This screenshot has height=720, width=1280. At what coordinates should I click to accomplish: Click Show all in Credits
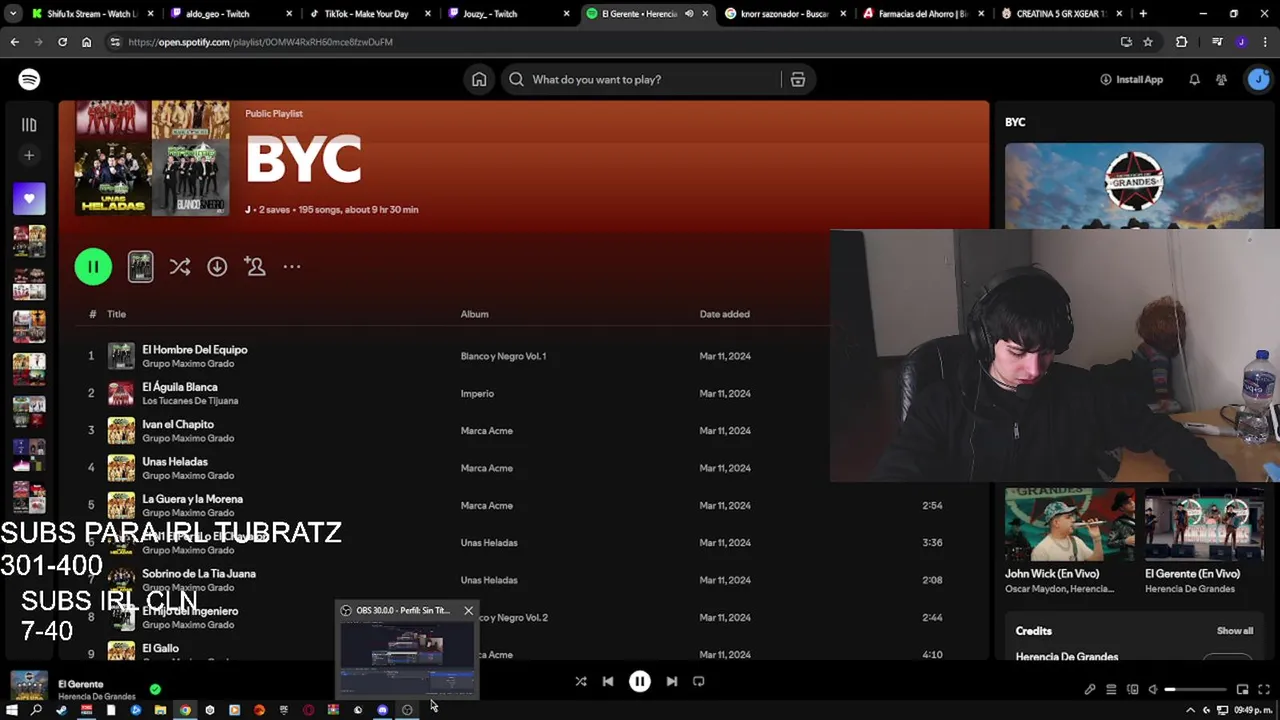(x=1234, y=631)
